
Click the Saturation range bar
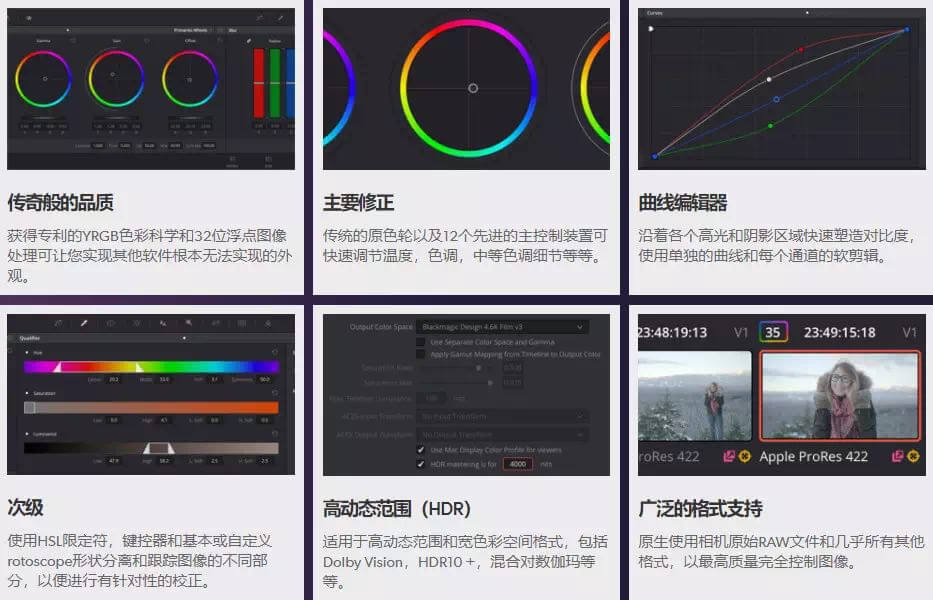[151, 408]
